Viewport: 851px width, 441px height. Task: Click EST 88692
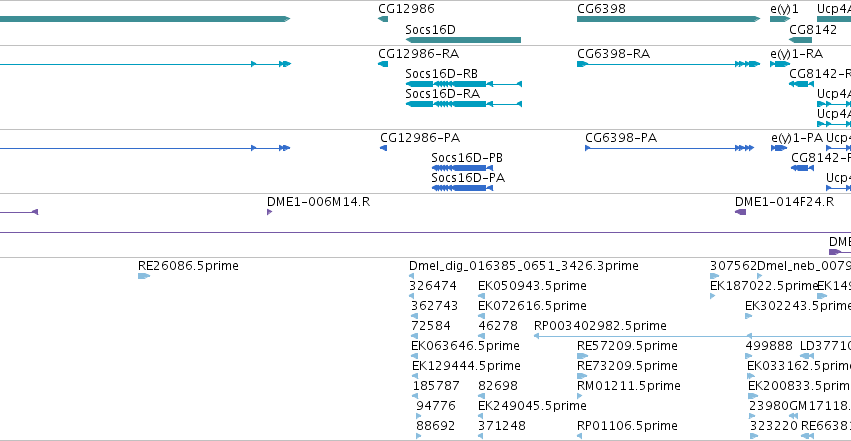point(418,437)
